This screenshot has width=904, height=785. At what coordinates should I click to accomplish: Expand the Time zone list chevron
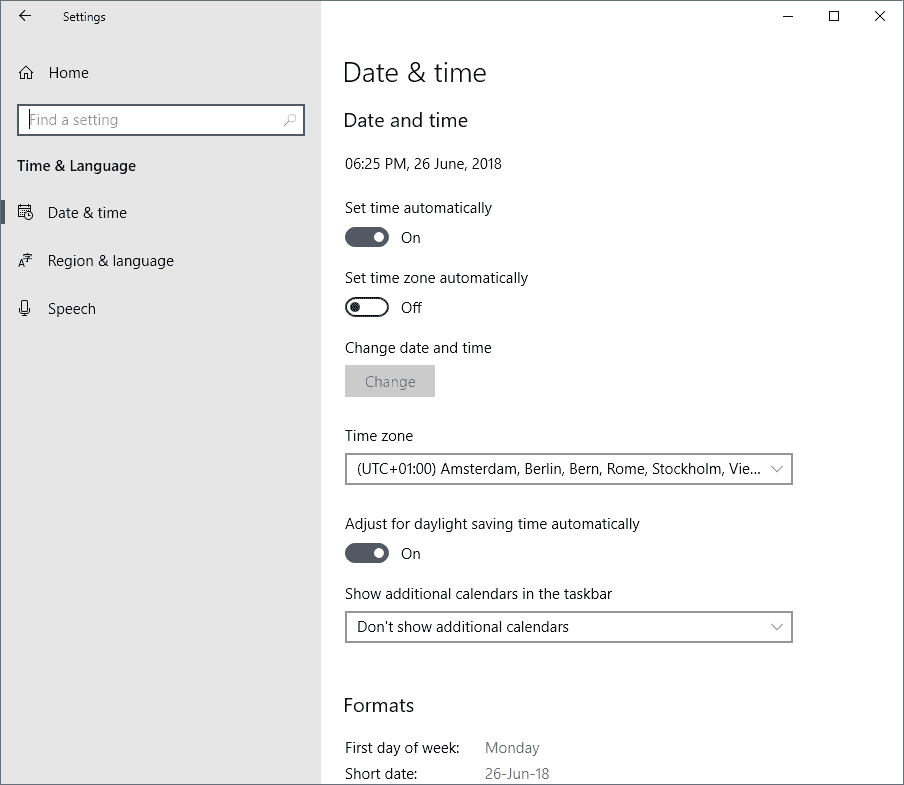pos(777,469)
